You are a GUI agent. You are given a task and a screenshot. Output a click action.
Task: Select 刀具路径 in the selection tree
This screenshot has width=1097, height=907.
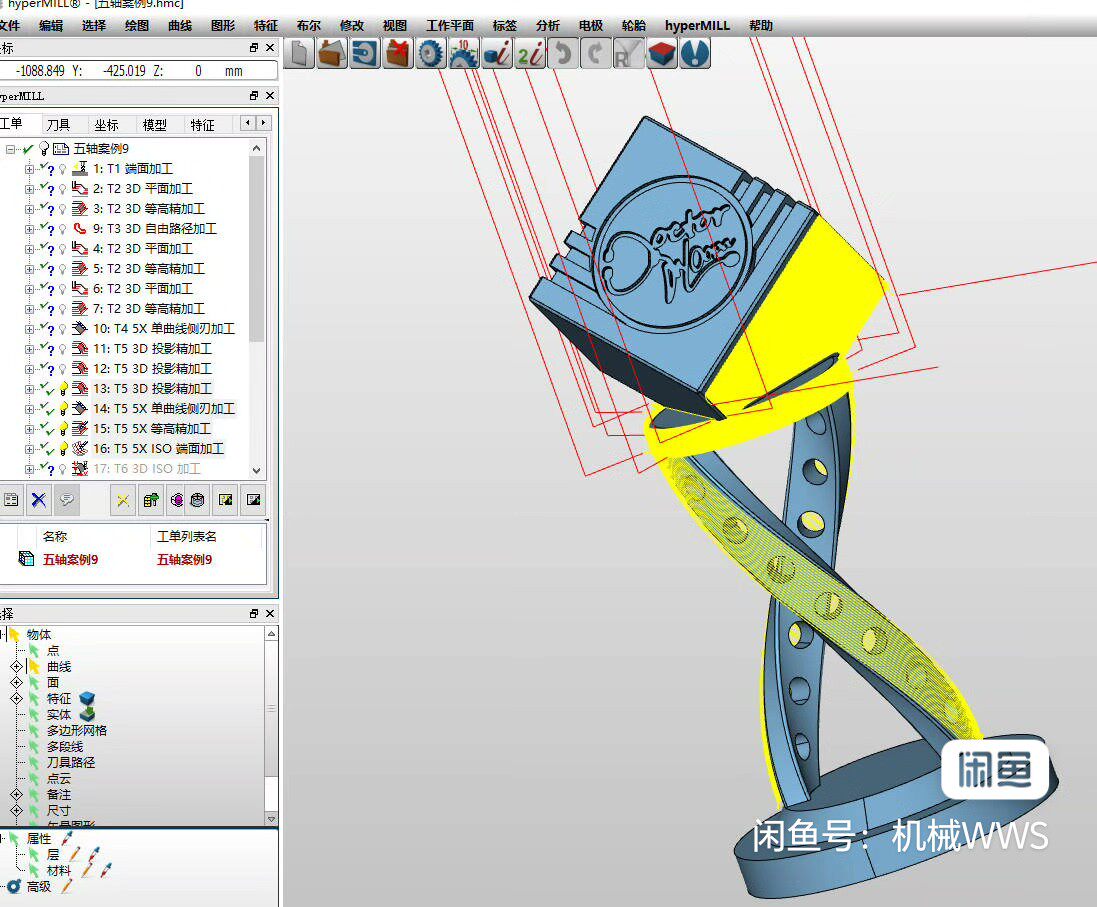click(71, 763)
